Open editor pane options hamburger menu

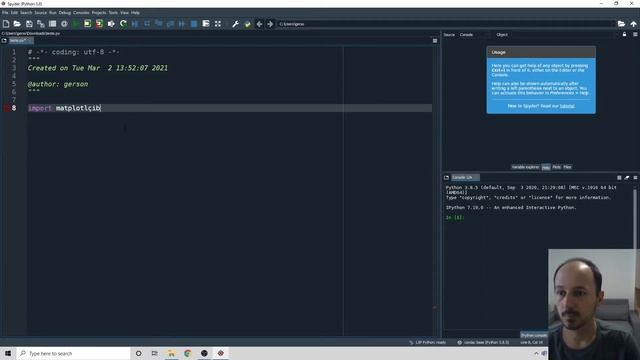click(435, 41)
